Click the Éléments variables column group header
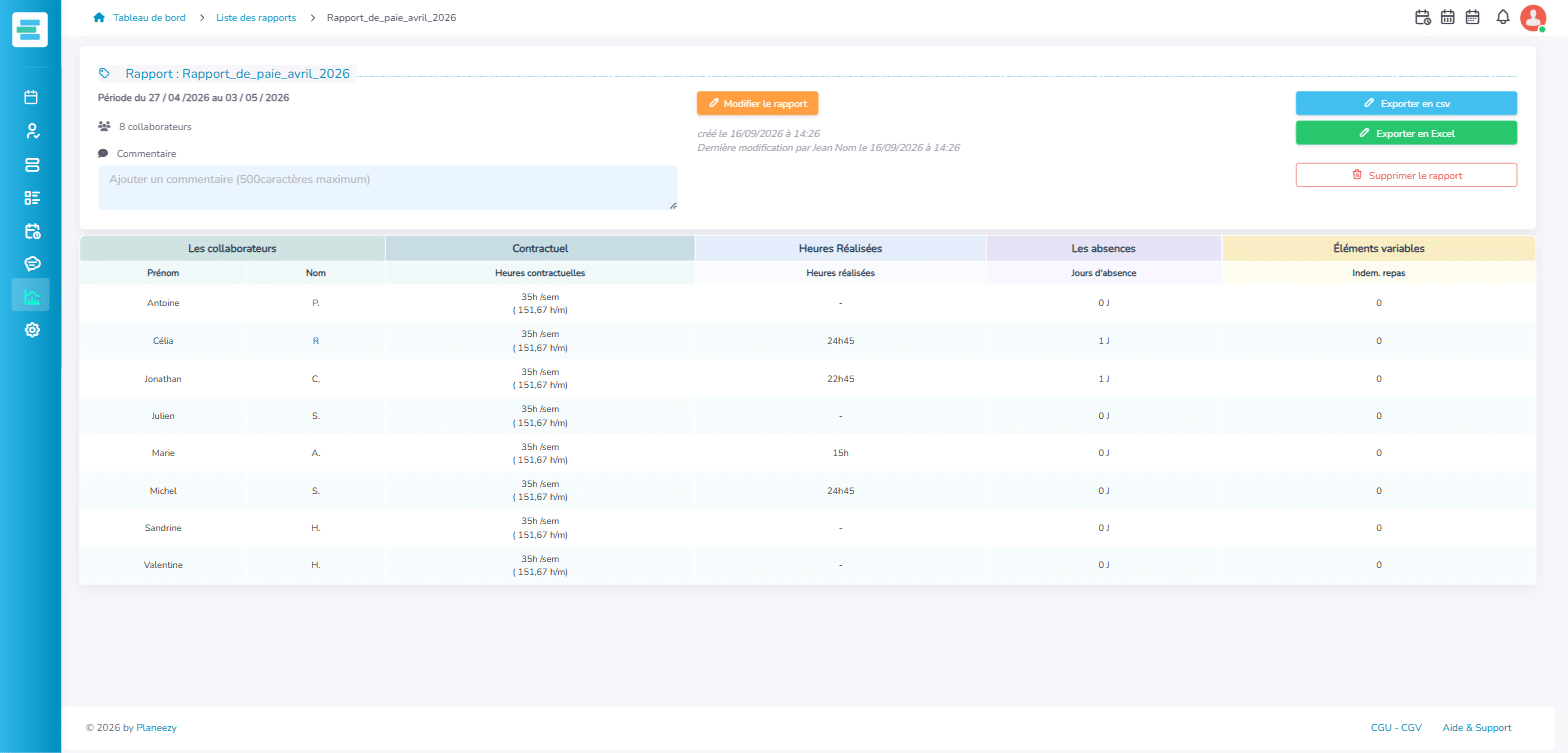This screenshot has width=1568, height=753. tap(1379, 248)
